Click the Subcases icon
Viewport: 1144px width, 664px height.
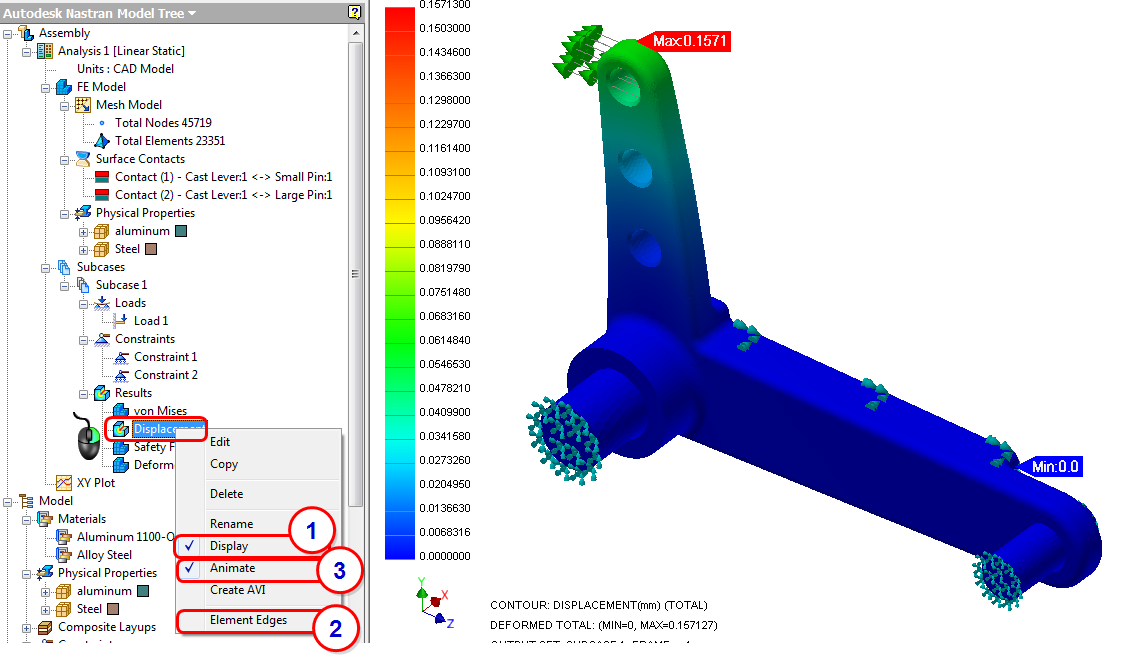pyautogui.click(x=64, y=267)
